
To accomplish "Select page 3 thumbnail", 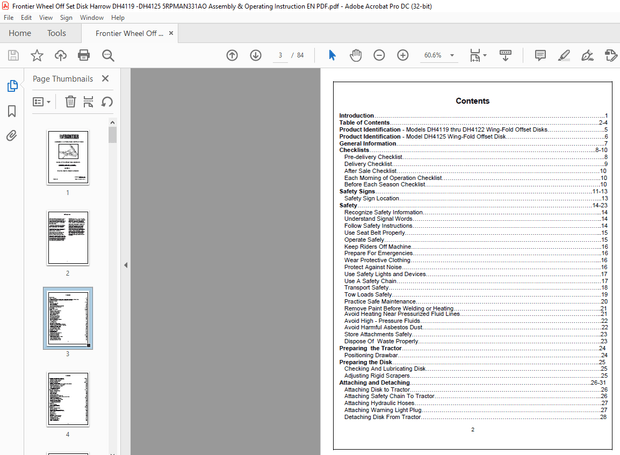I will tap(68, 318).
